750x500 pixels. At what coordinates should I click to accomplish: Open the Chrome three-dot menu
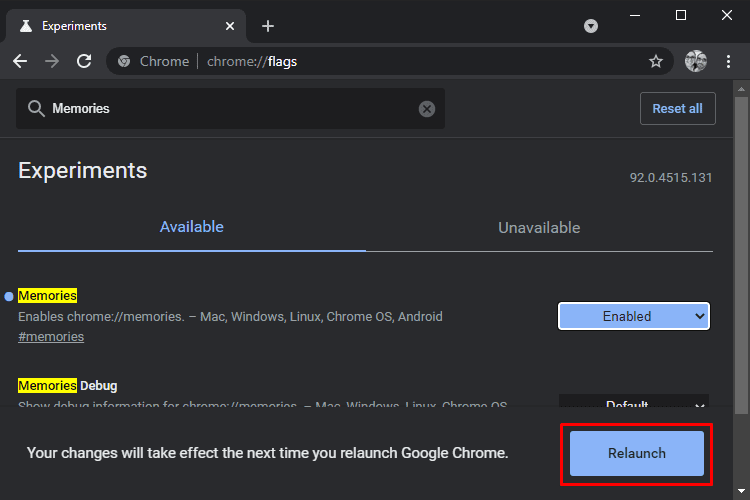pyautogui.click(x=728, y=61)
